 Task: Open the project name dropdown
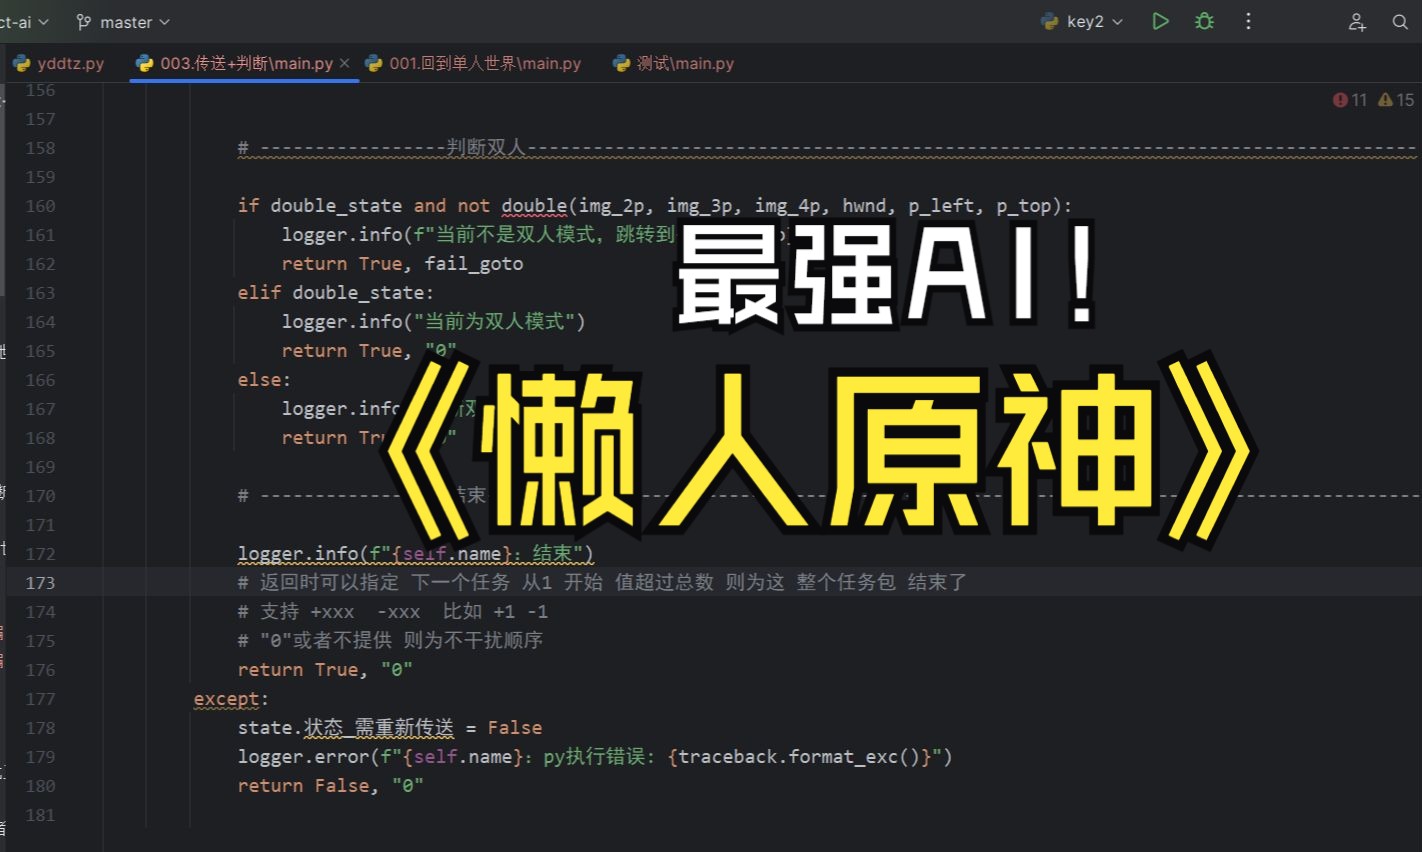point(25,22)
